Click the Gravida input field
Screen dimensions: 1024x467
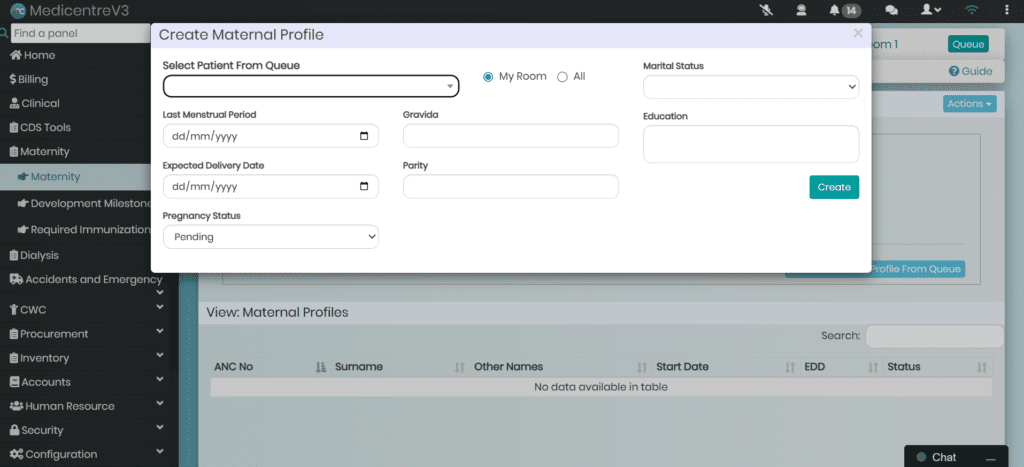[x=511, y=136]
